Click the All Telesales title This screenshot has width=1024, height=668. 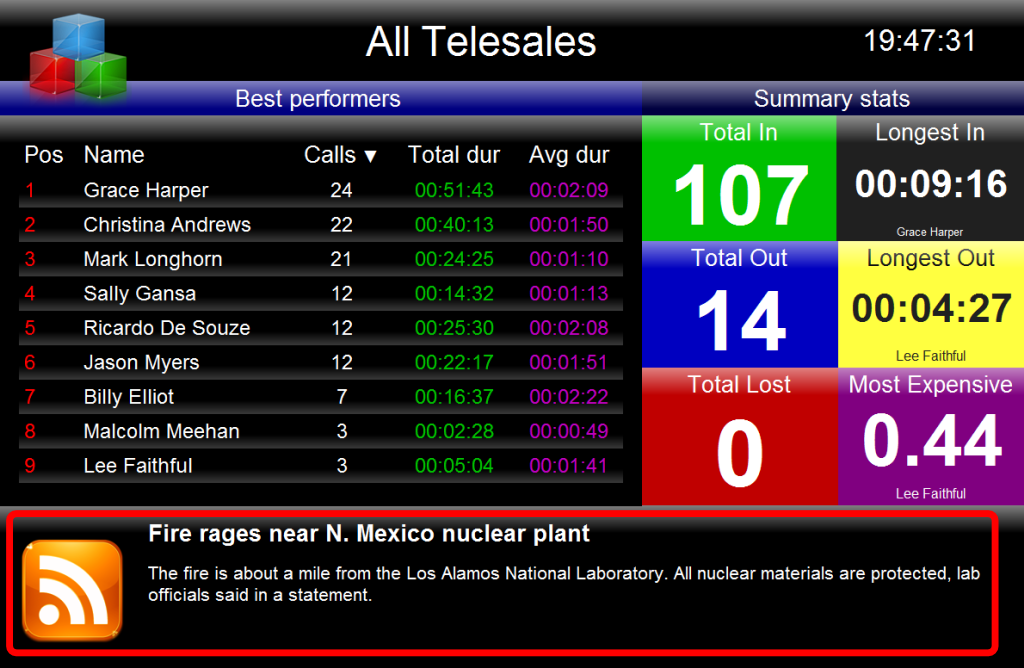pos(481,42)
